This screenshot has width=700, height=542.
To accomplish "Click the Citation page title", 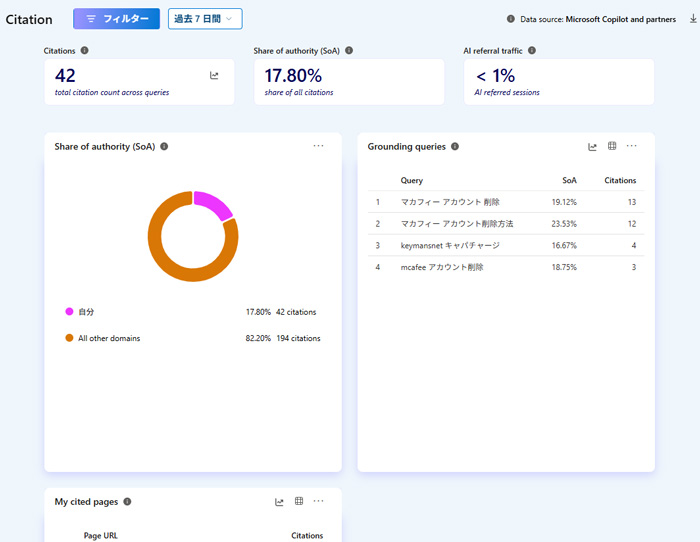I will click(29, 20).
